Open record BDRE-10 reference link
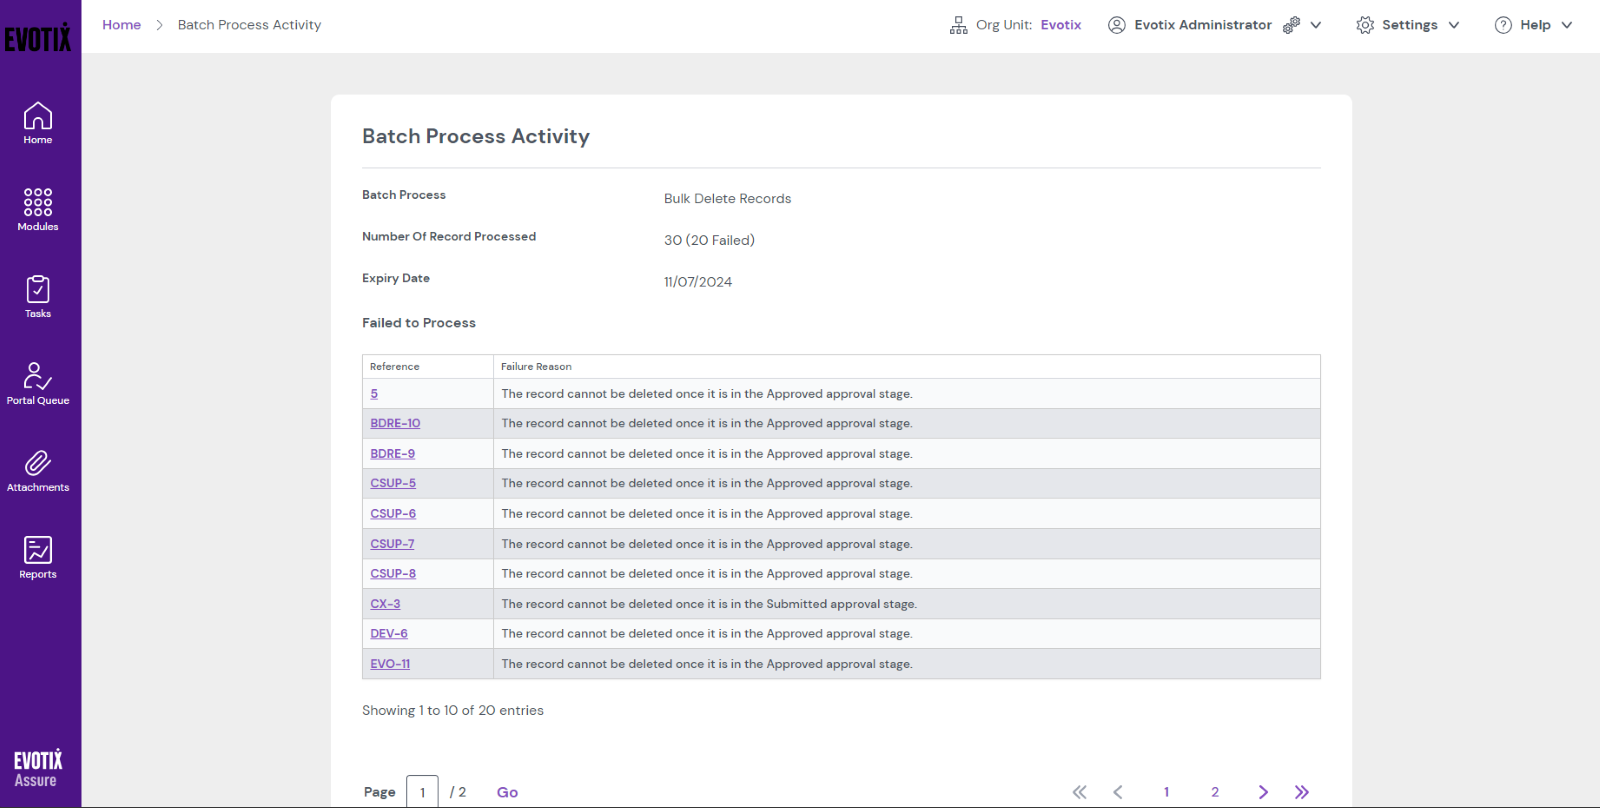Screen dimensions: 1600x808 click(395, 424)
